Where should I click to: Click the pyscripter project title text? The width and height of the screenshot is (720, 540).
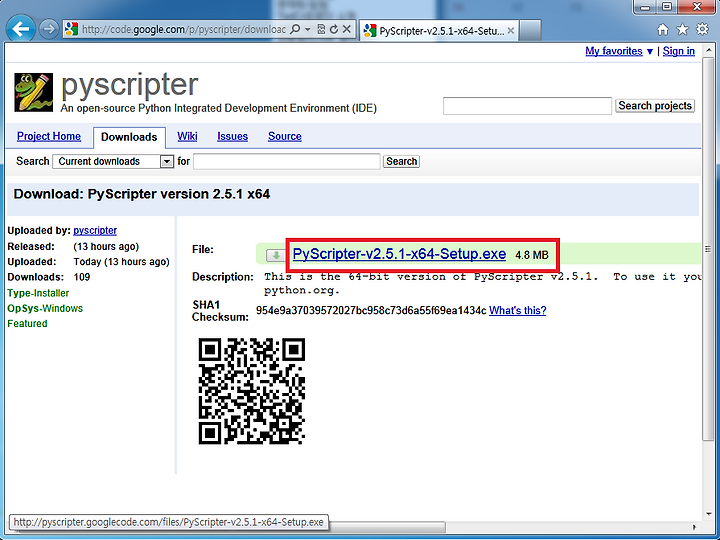(129, 85)
